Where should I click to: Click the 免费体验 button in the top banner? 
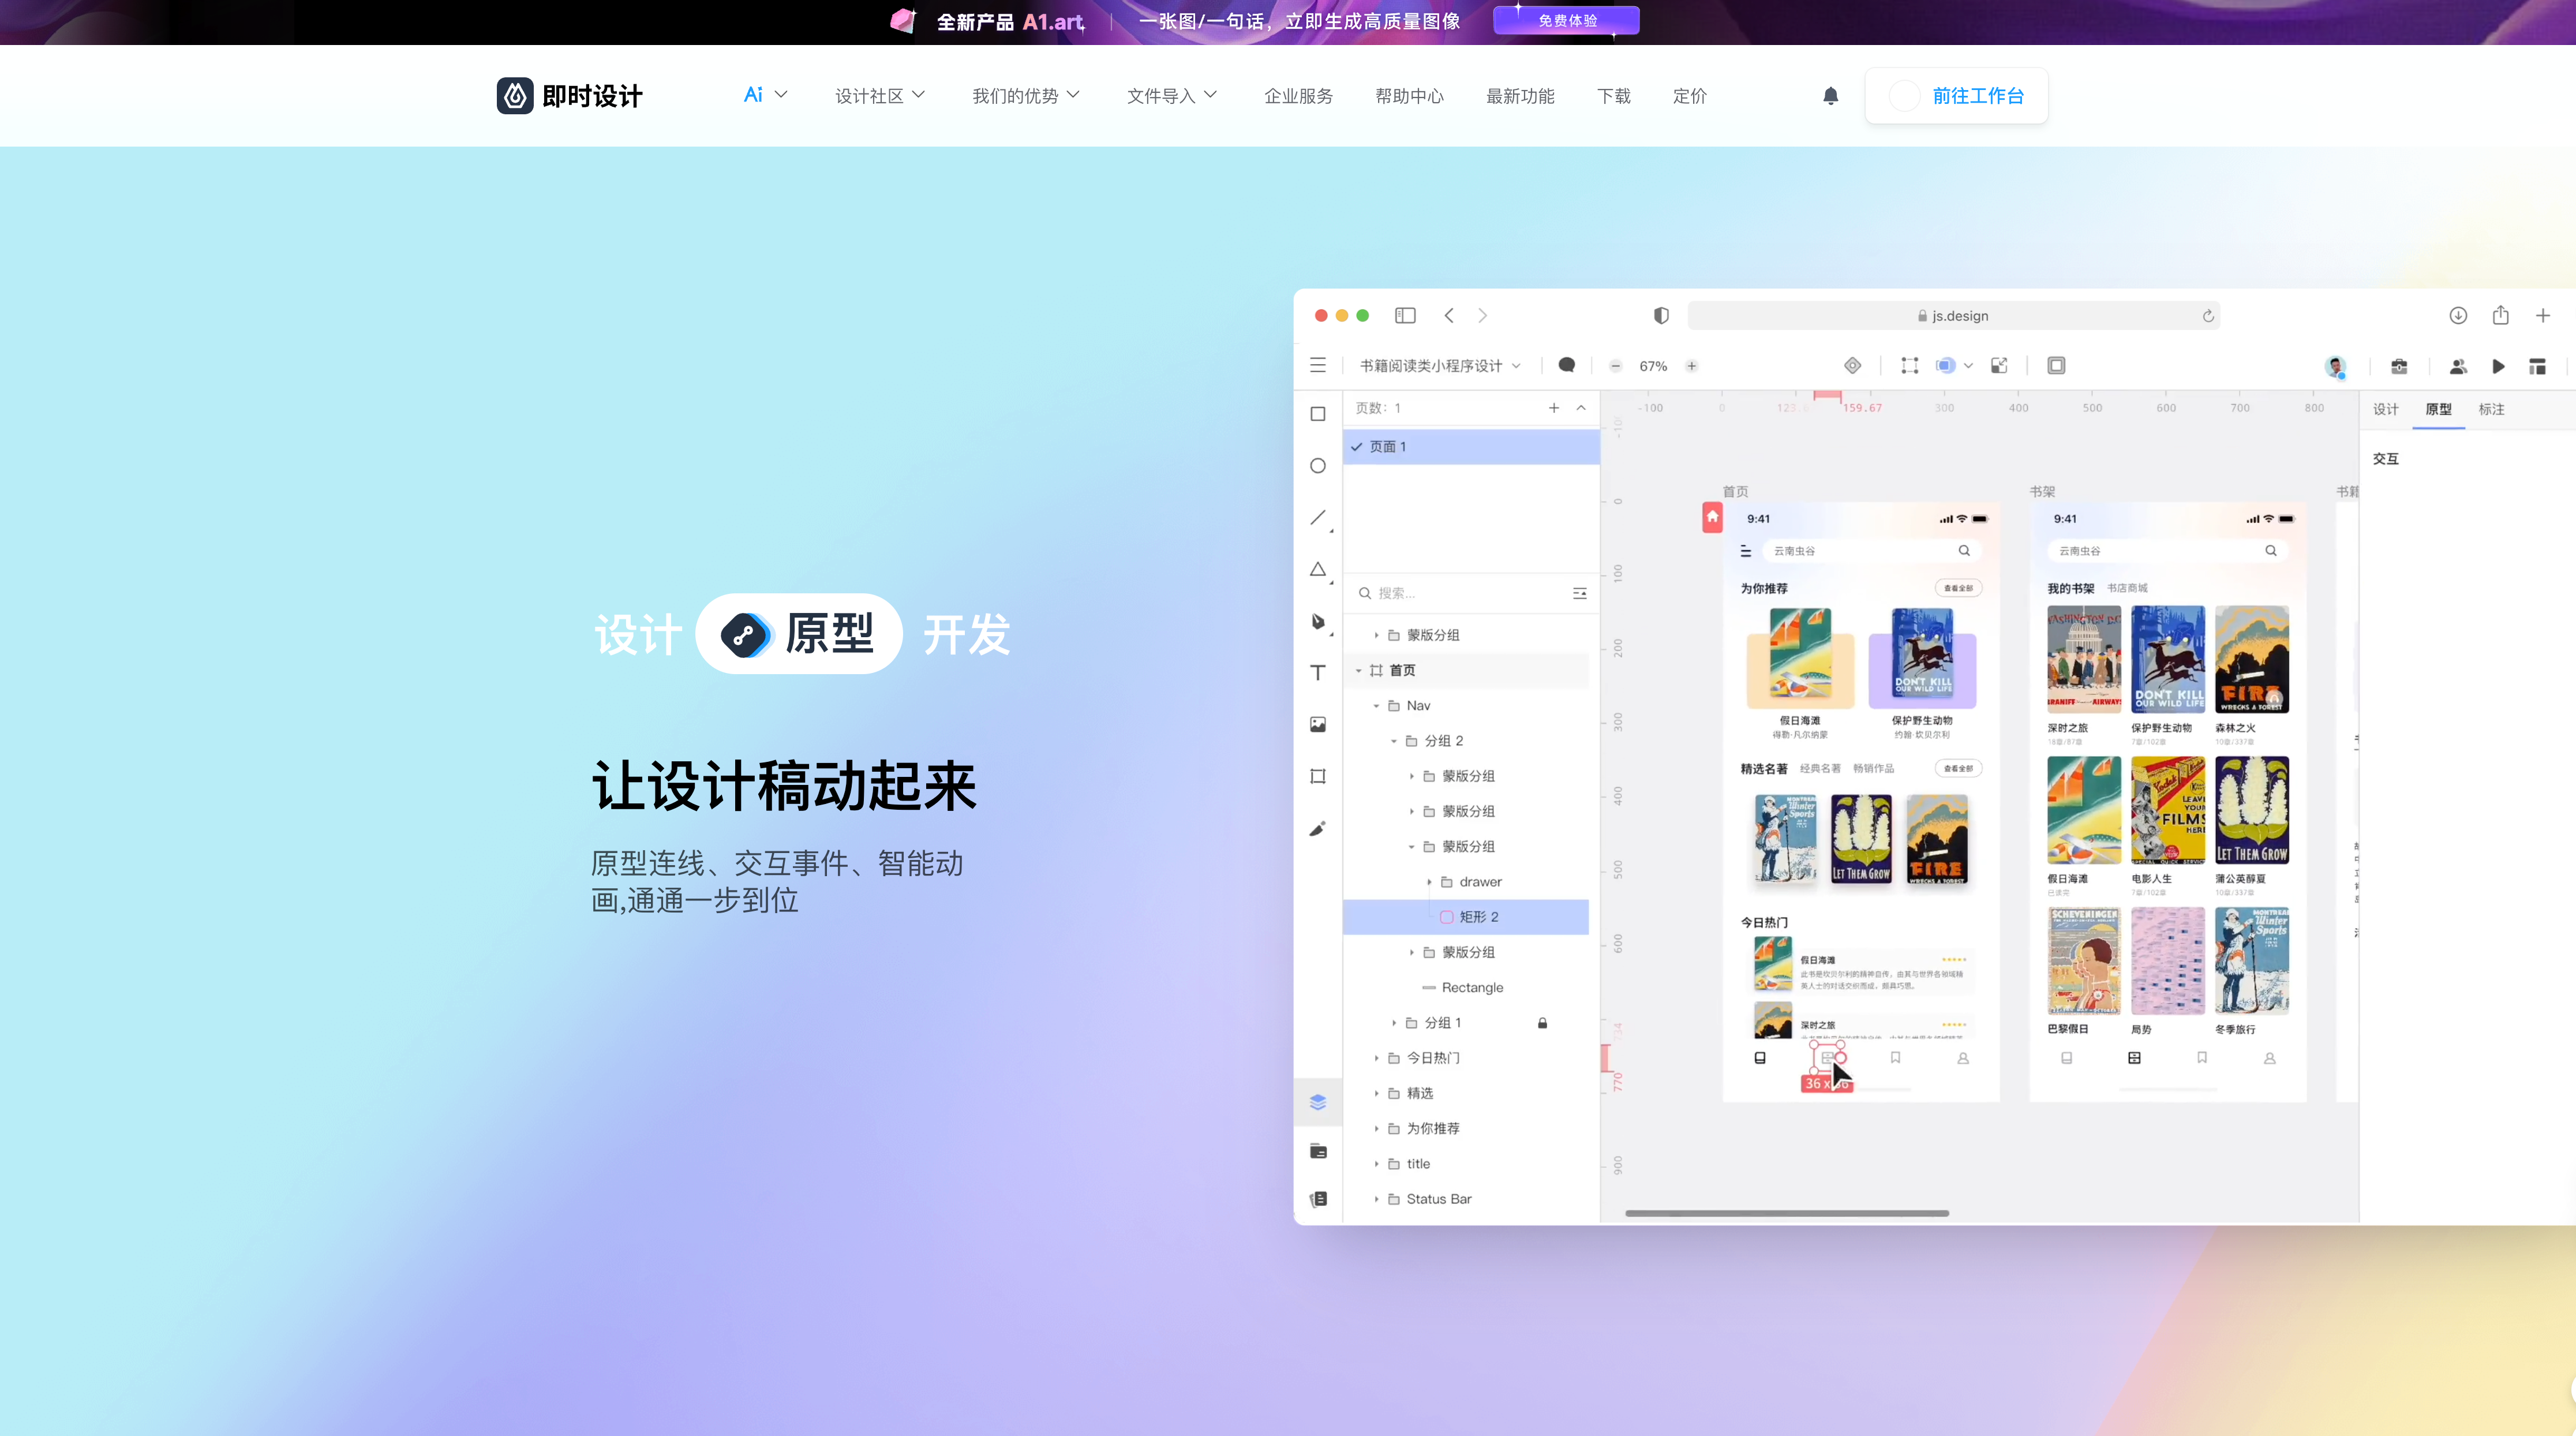(x=1565, y=20)
